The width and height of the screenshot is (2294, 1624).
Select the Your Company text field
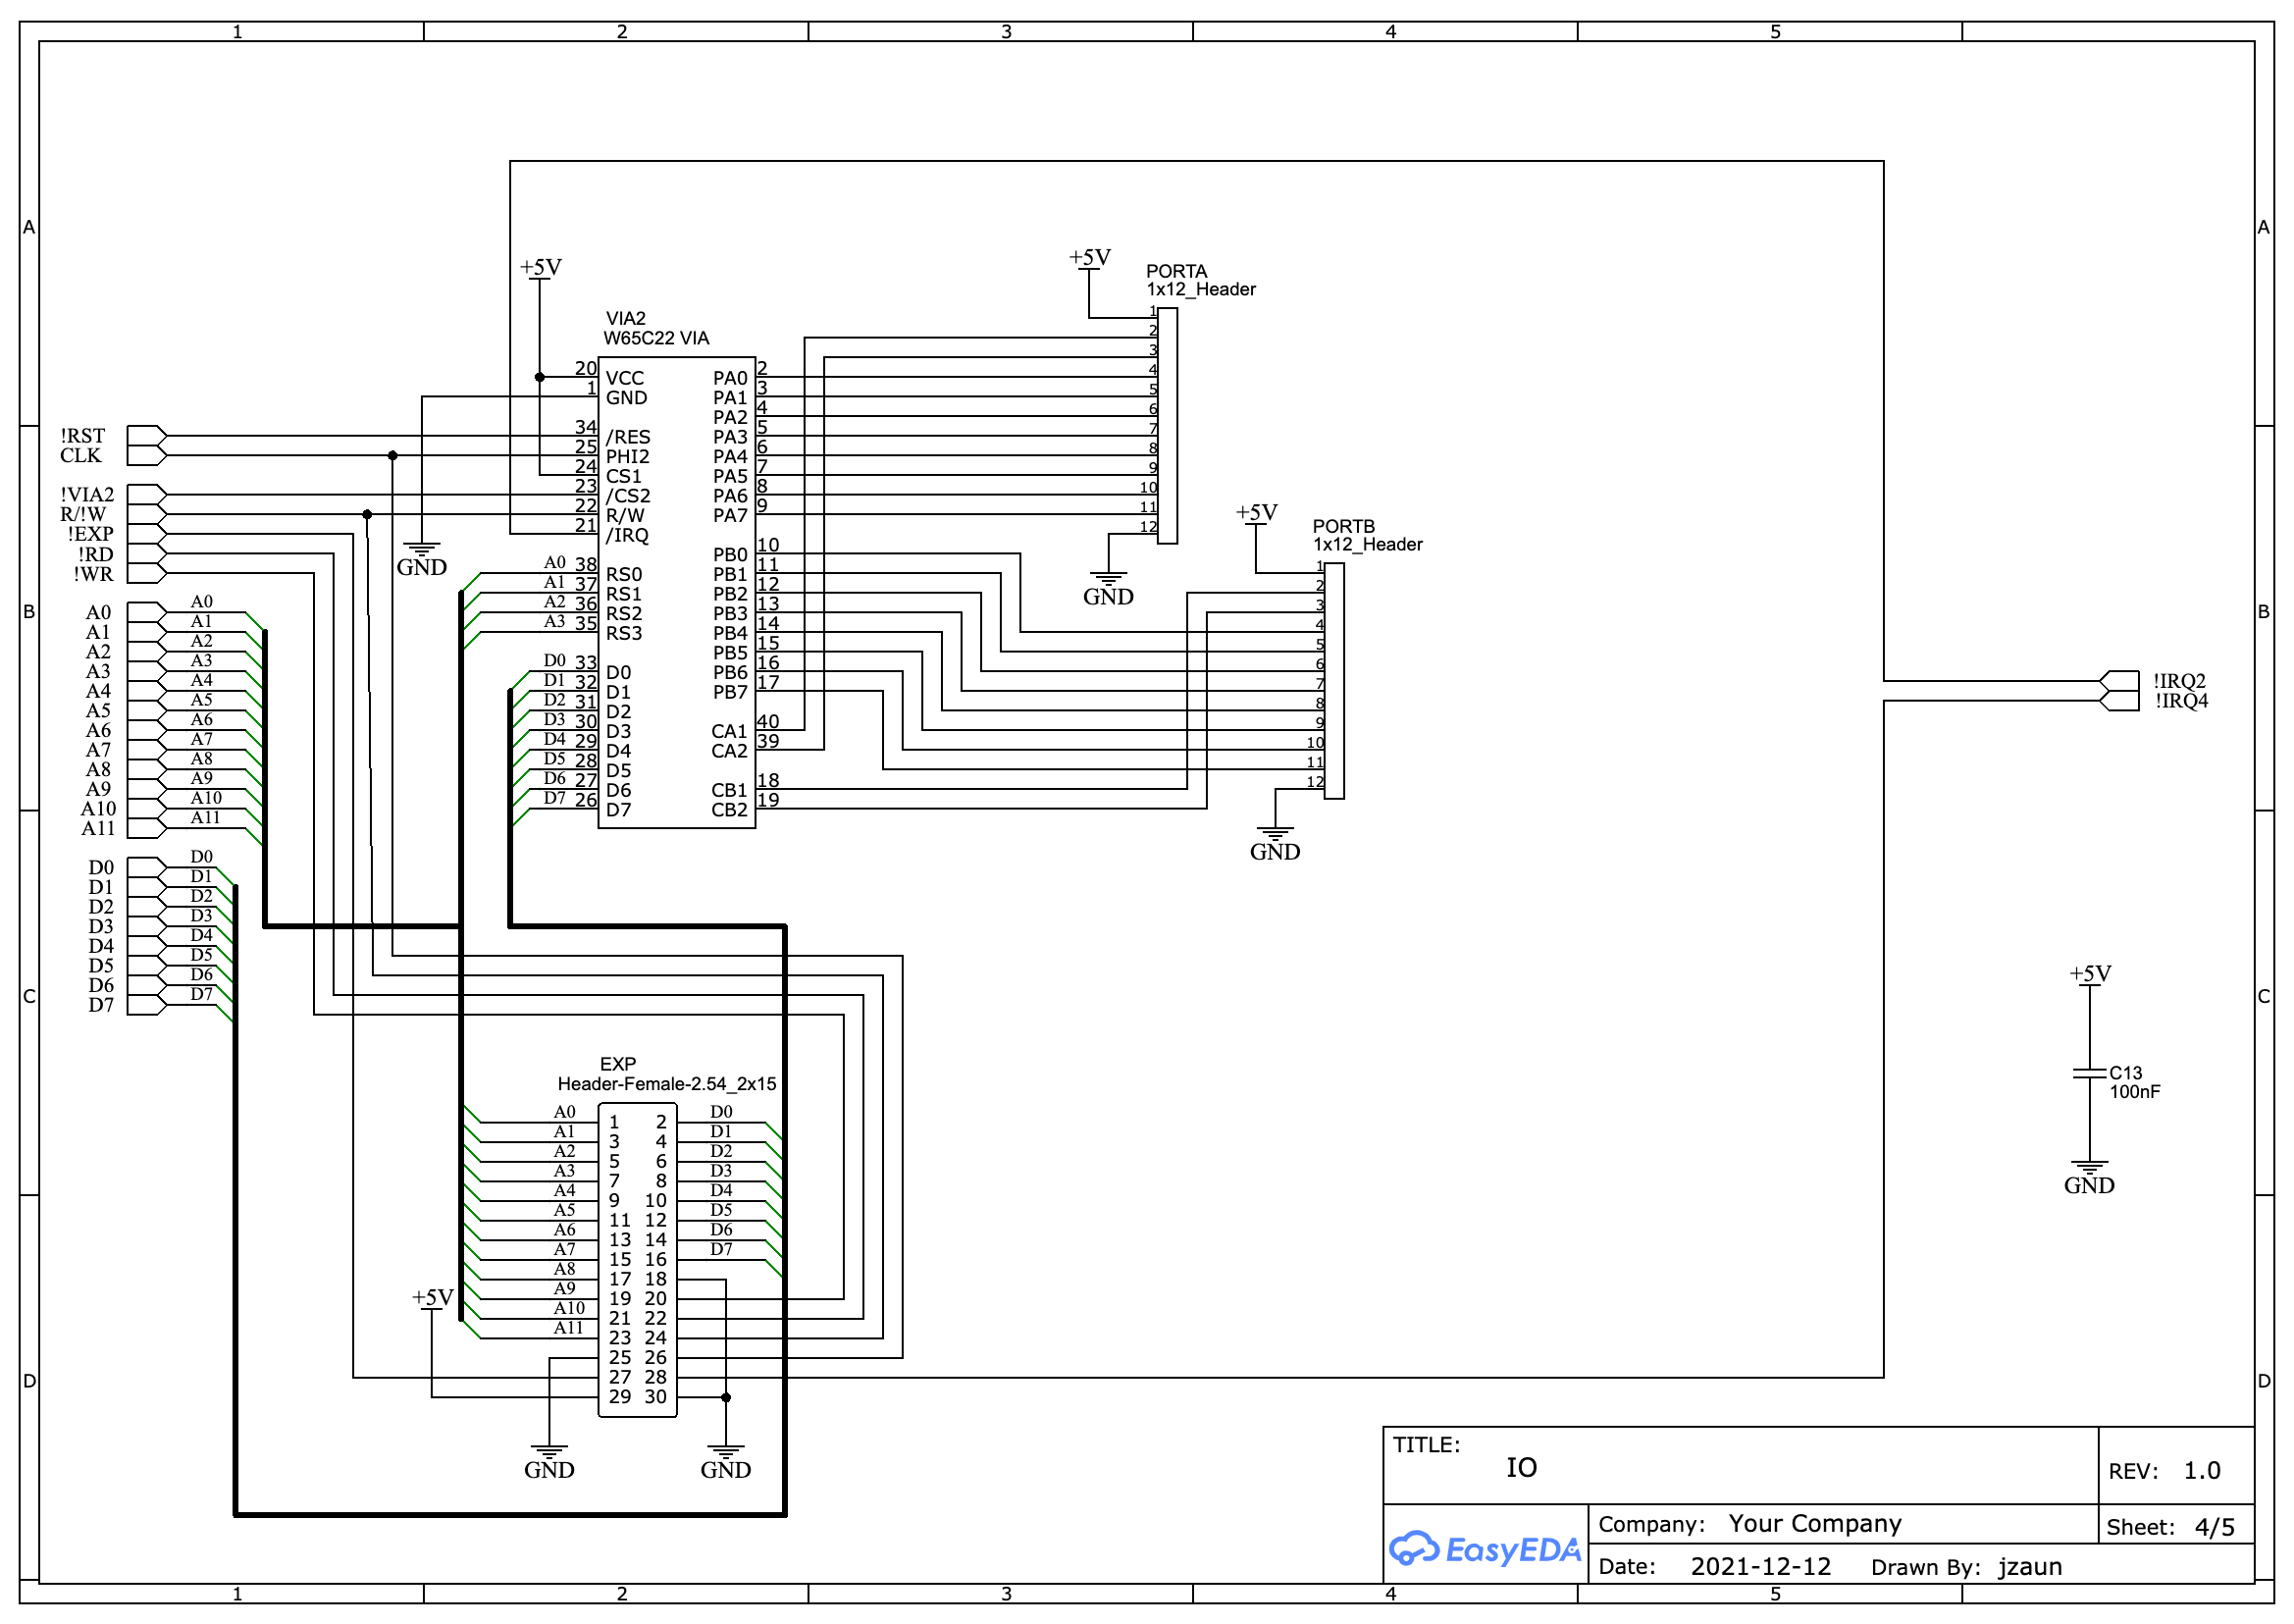[x=1814, y=1523]
